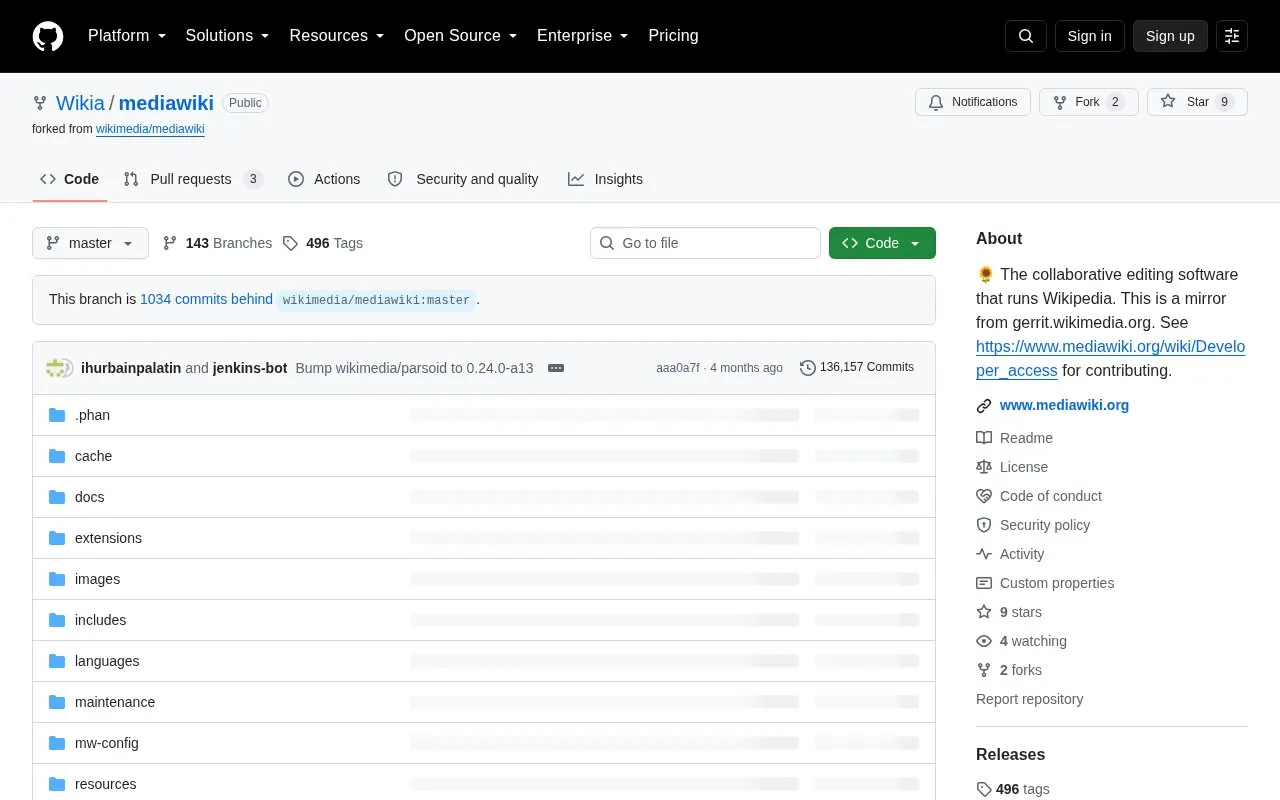The width and height of the screenshot is (1280, 800).
Task: Expand the Resources menu
Action: click(x=337, y=36)
